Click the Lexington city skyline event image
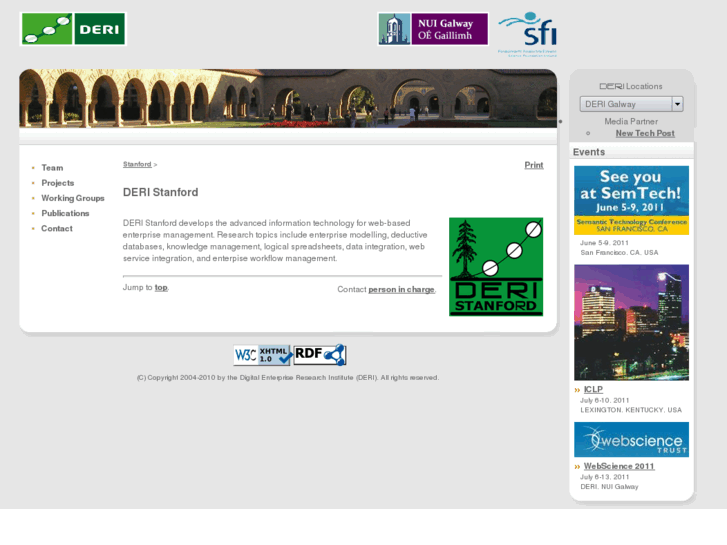The height and width of the screenshot is (545, 727). [631, 322]
